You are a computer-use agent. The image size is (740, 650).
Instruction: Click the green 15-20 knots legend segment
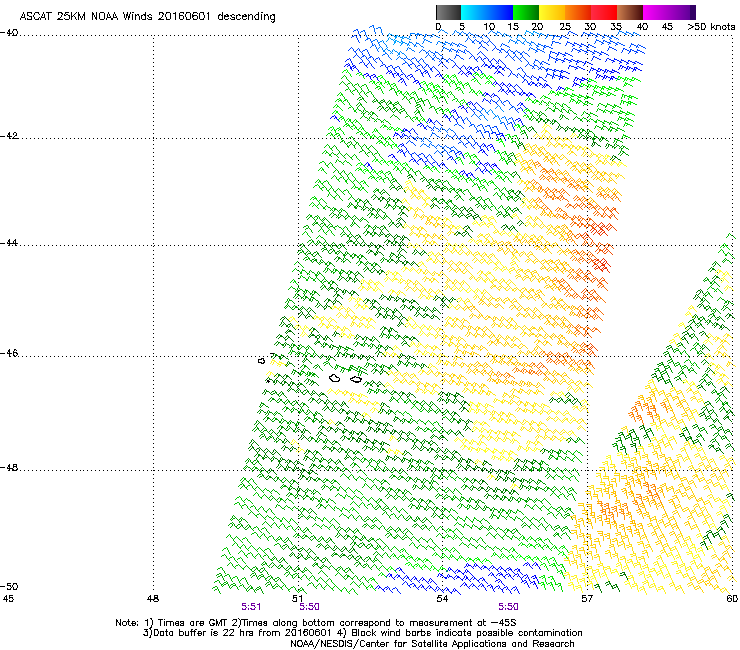click(x=526, y=12)
